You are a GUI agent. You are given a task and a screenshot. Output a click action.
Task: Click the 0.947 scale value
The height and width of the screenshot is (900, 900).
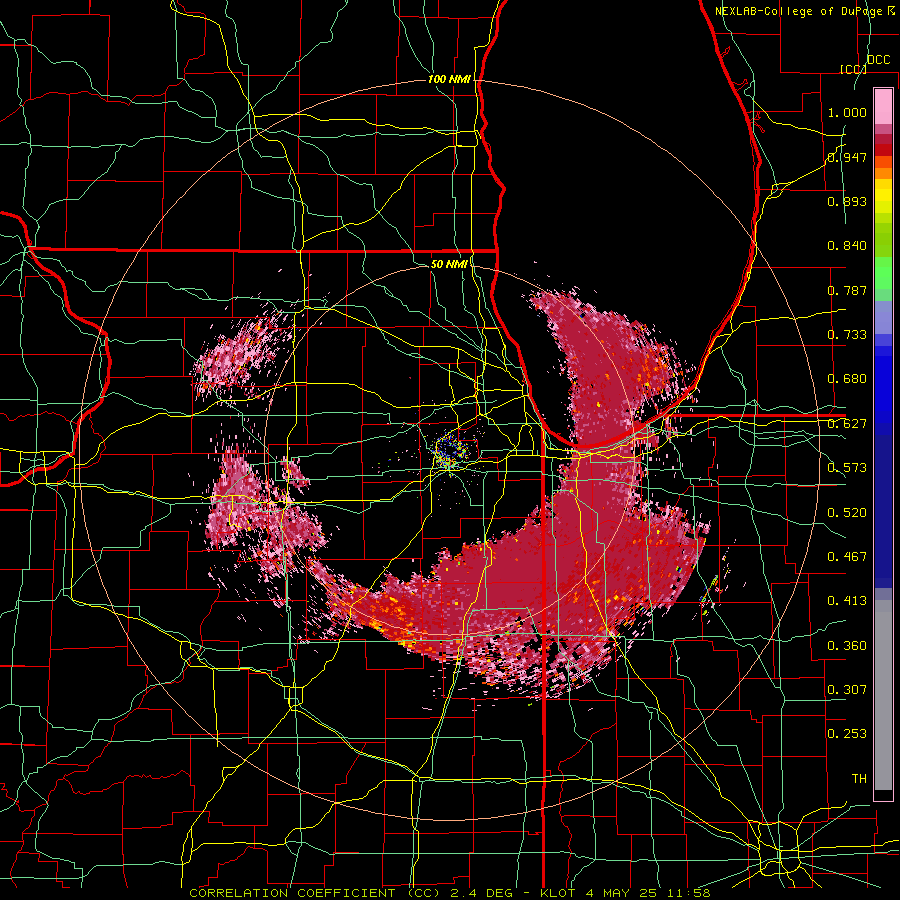pos(847,157)
